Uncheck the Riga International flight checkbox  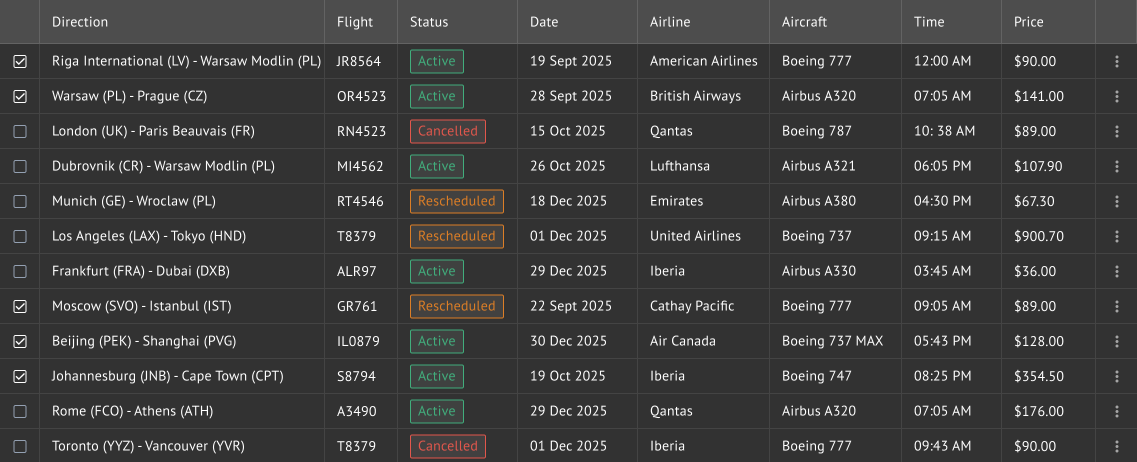(20, 62)
